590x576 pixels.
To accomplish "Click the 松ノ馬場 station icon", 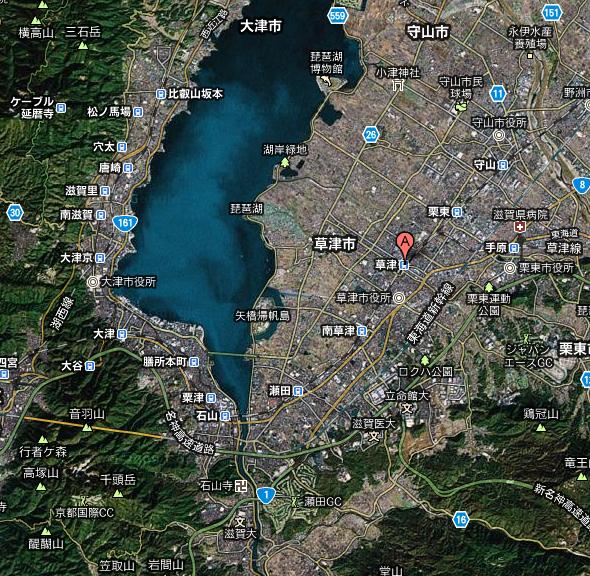I will point(138,112).
